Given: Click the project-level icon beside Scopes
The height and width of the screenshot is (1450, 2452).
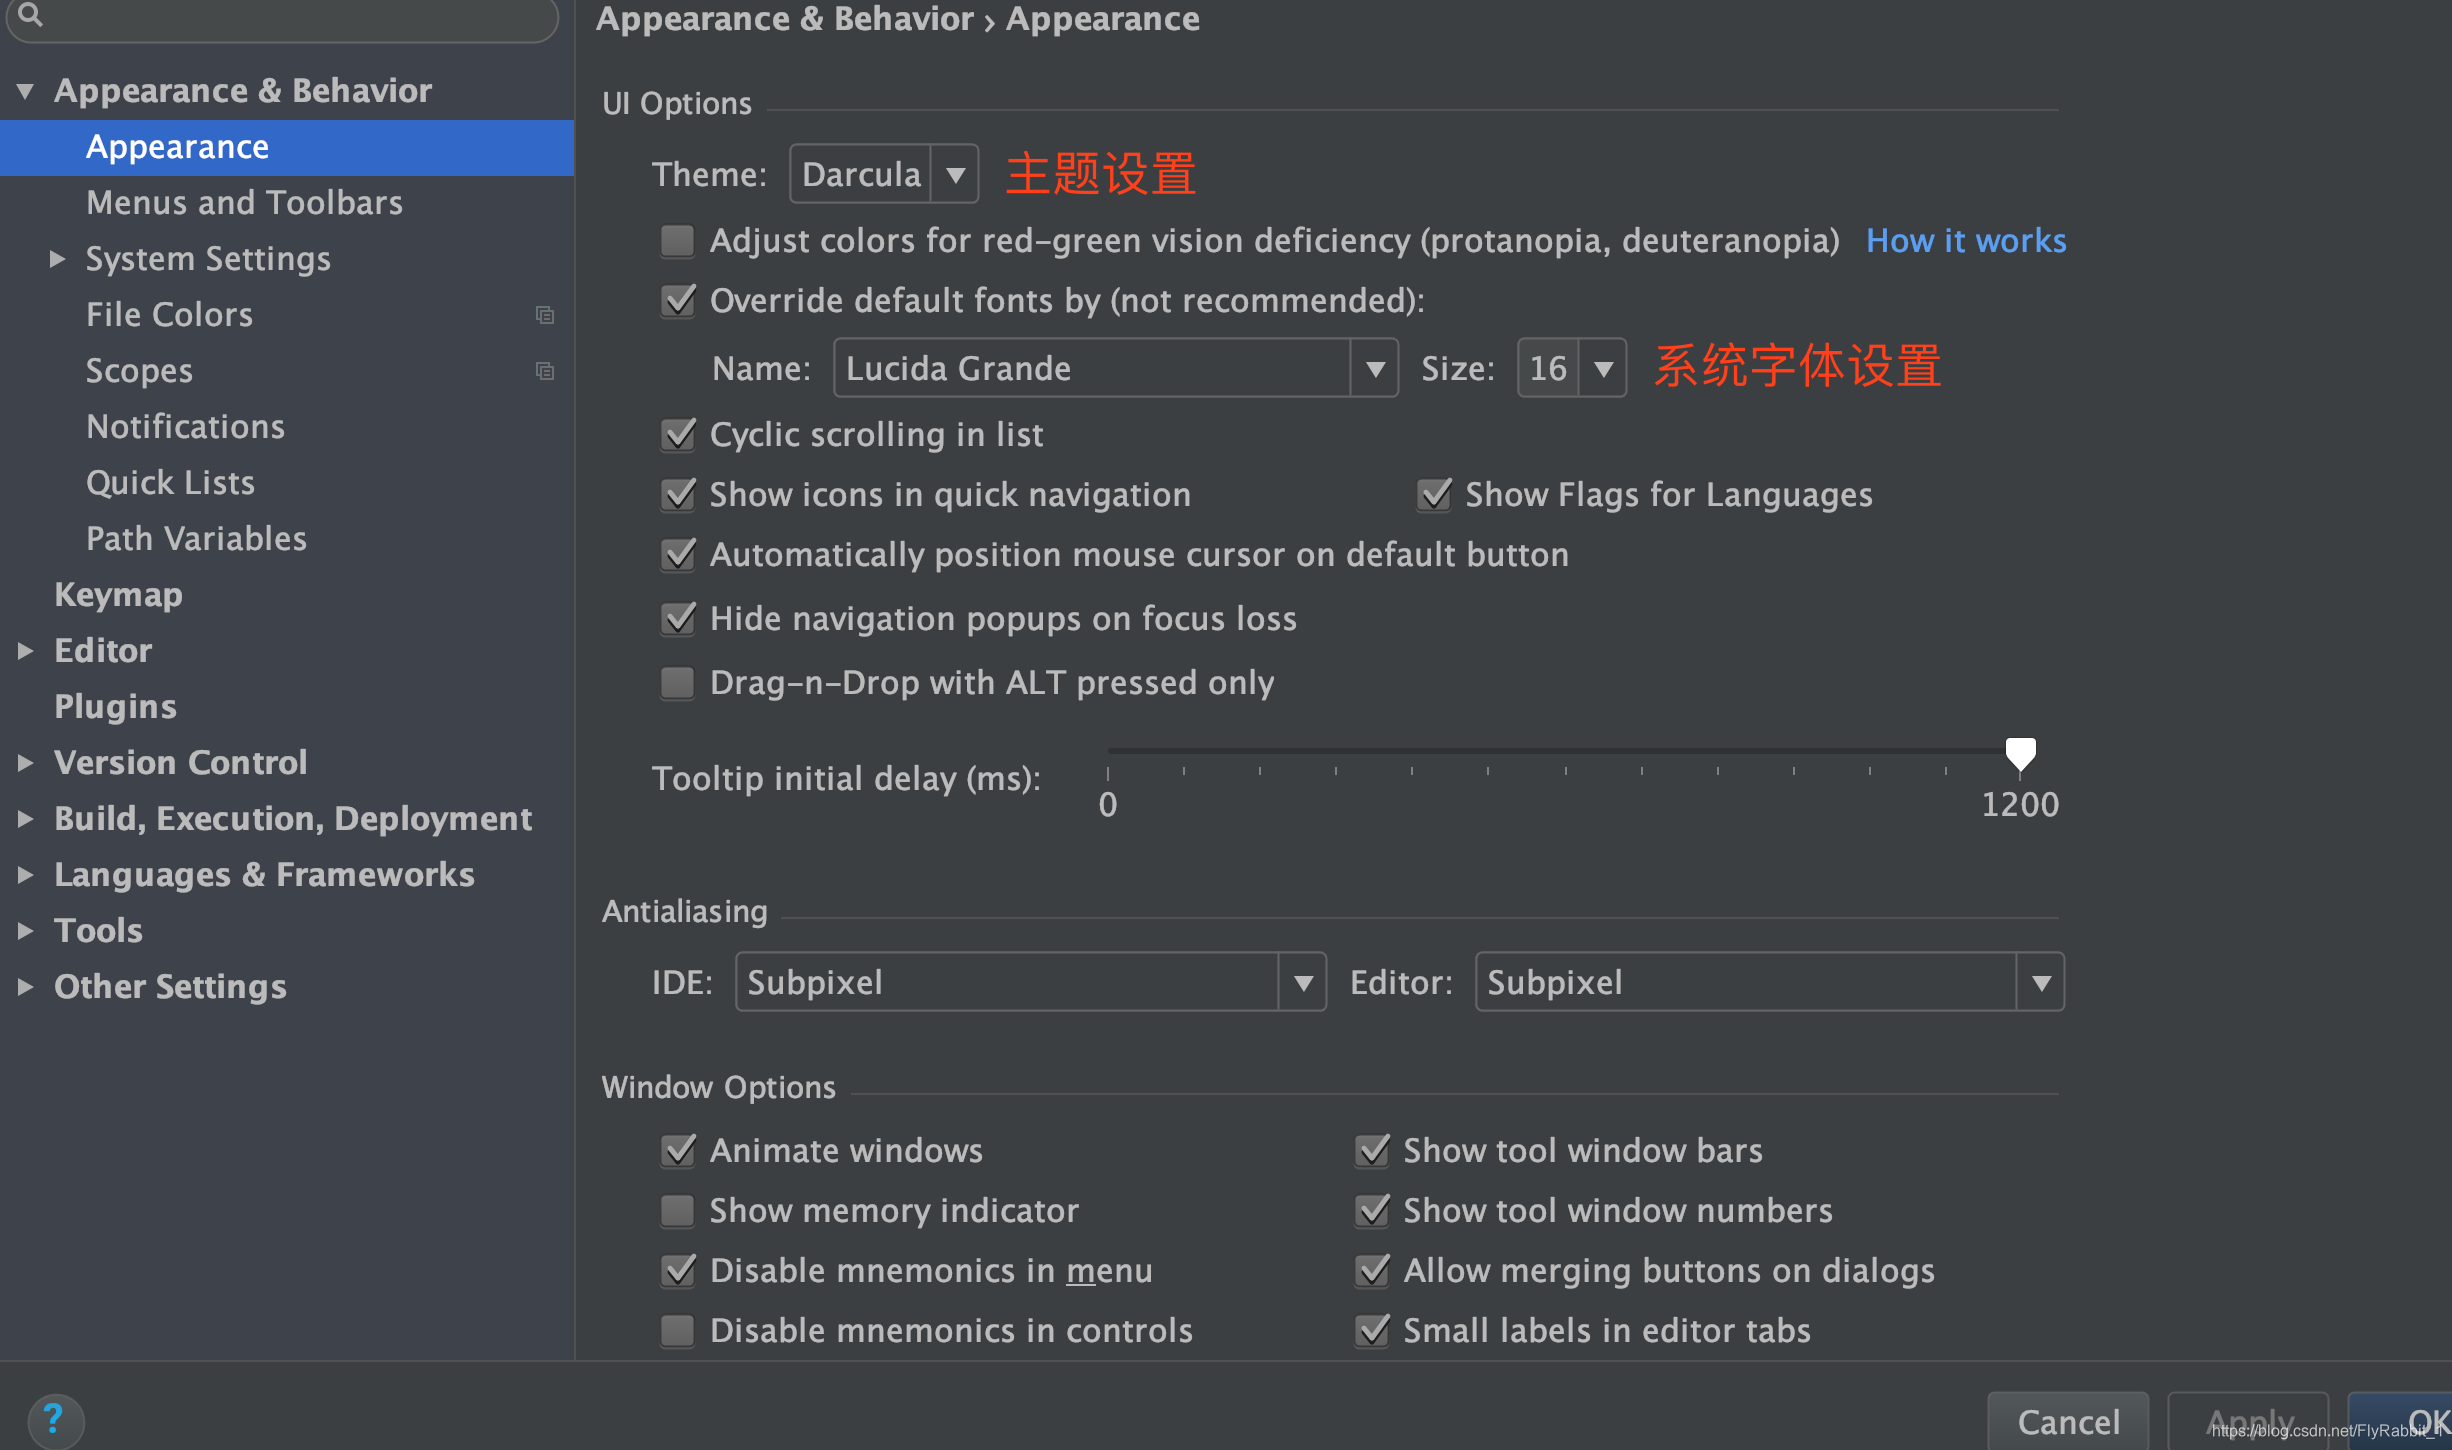Looking at the screenshot, I should coord(545,371).
